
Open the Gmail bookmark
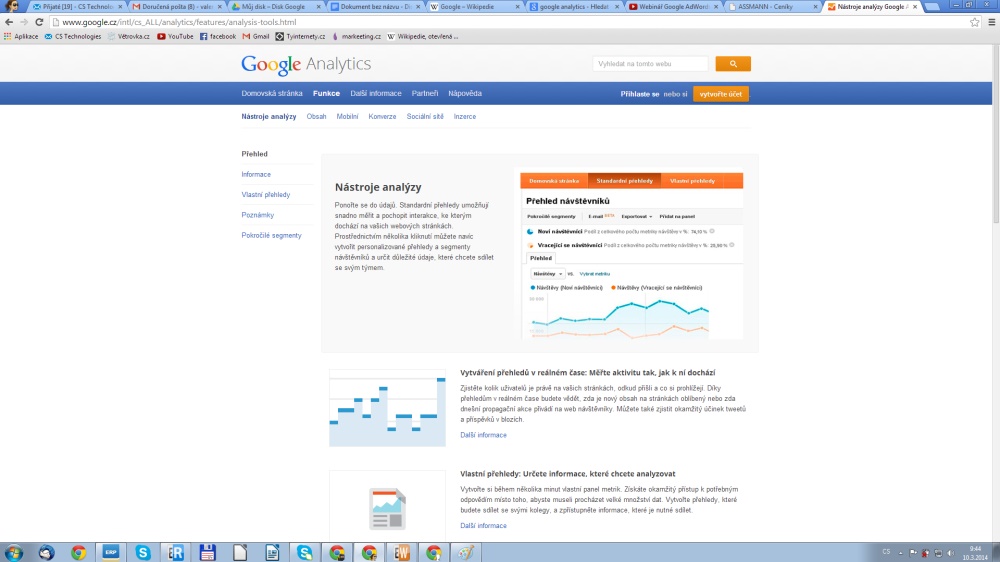click(256, 36)
